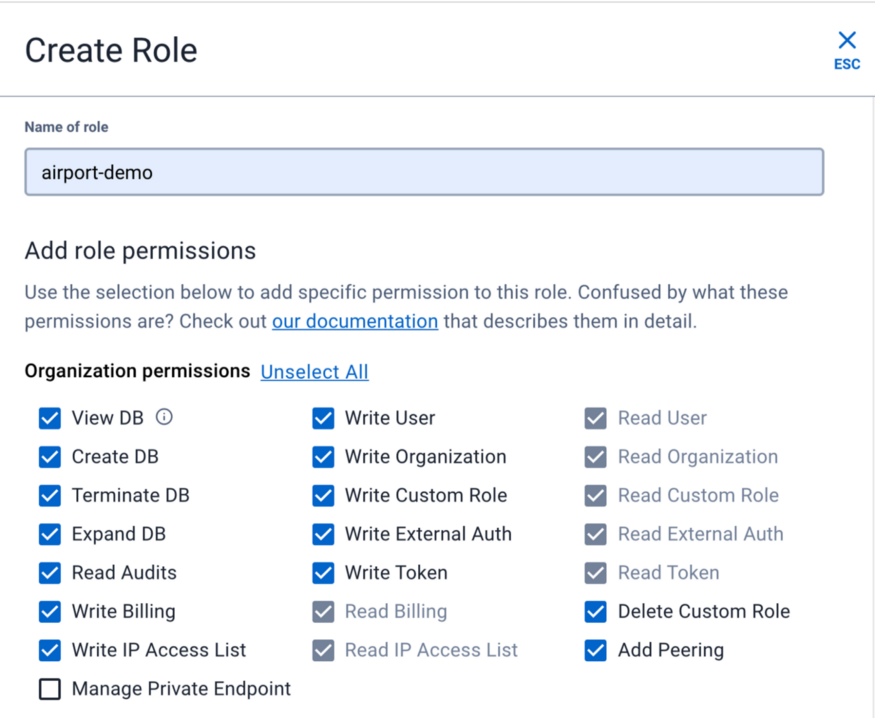
Task: Click the Unselect All link
Action: pyautogui.click(x=314, y=372)
